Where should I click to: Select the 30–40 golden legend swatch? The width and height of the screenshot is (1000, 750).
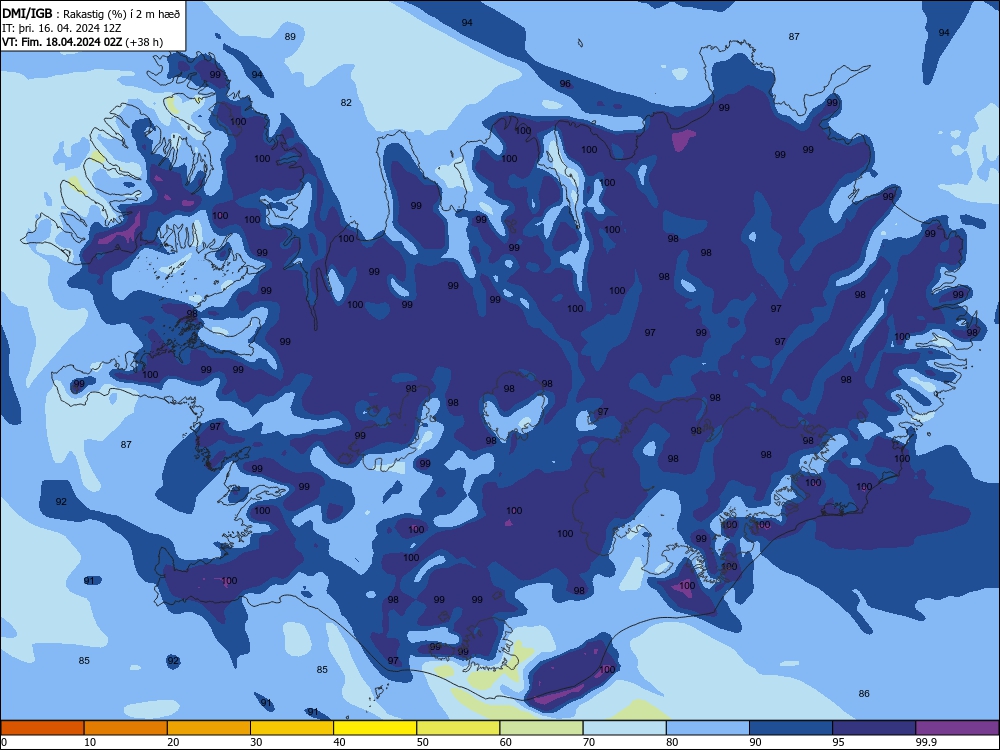pos(292,728)
